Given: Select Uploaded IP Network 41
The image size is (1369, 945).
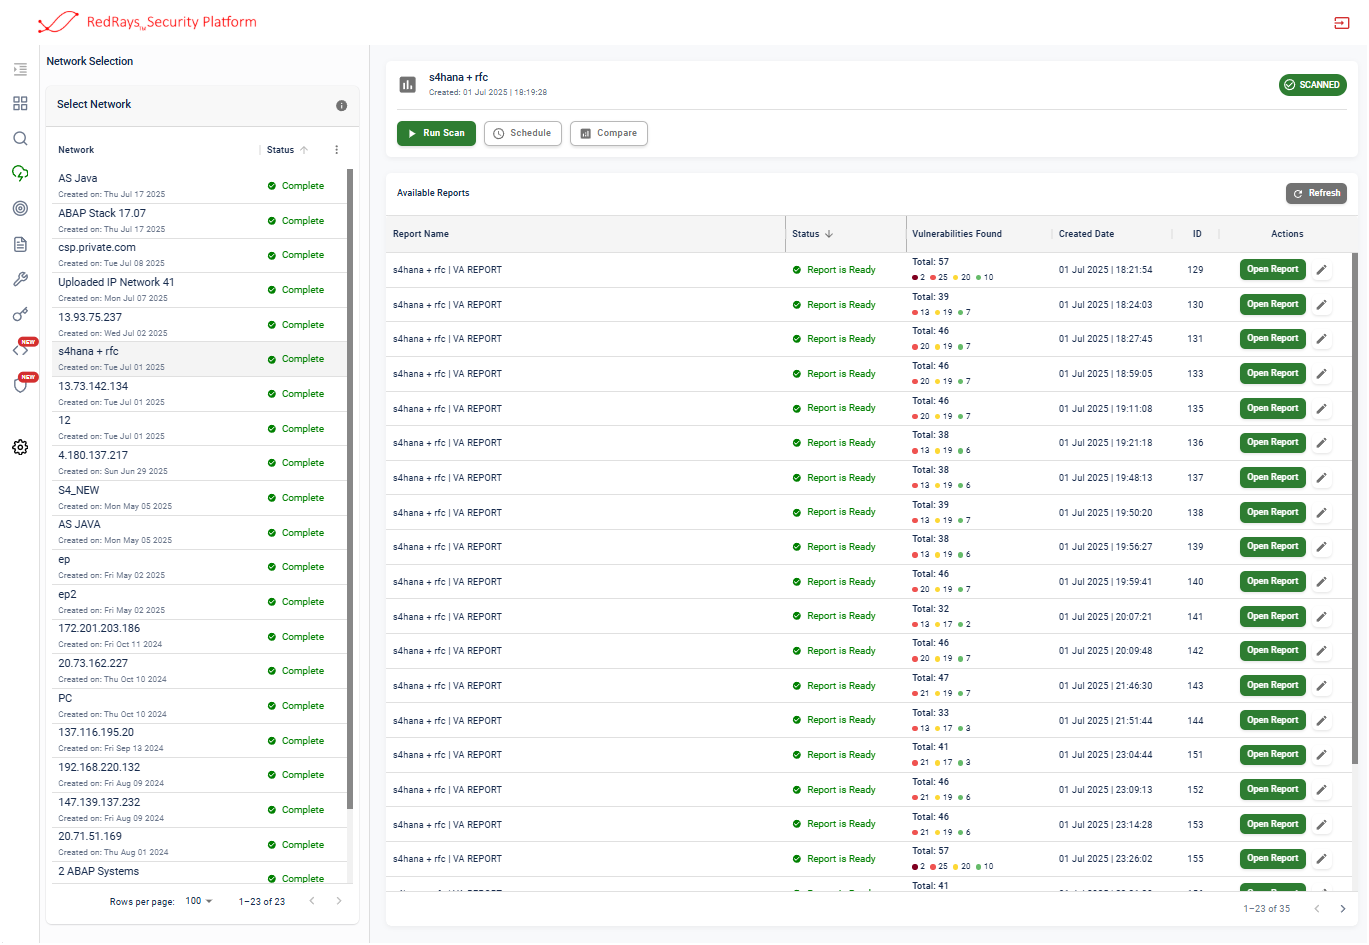Looking at the screenshot, I should 199,290.
